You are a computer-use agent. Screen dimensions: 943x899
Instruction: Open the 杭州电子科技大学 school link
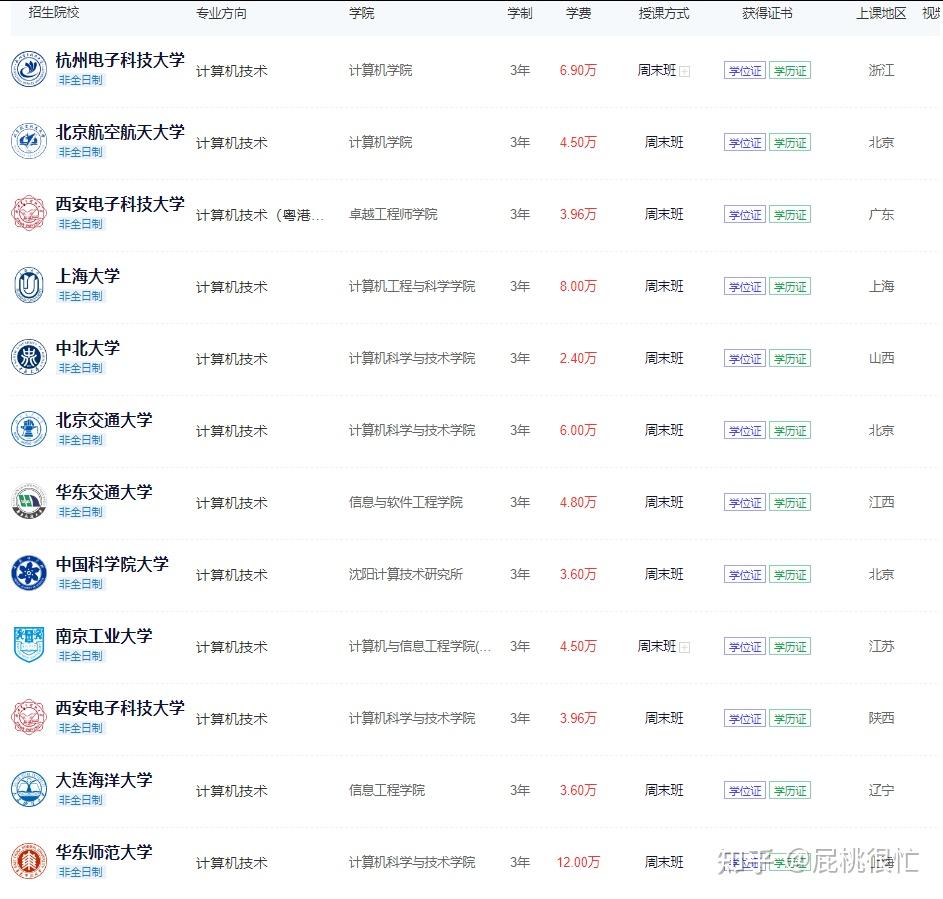120,60
